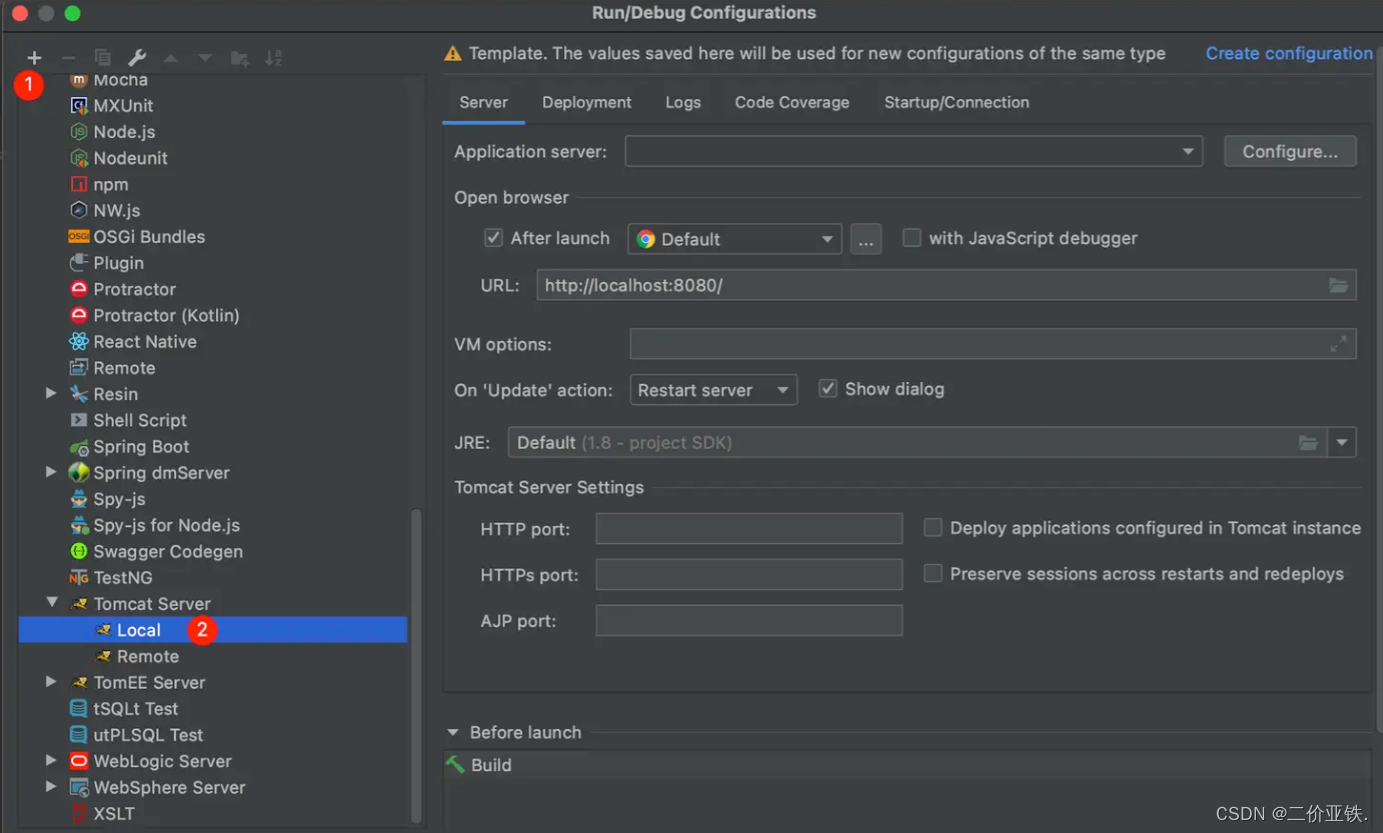Open the Restart server update action dropdown

(713, 390)
